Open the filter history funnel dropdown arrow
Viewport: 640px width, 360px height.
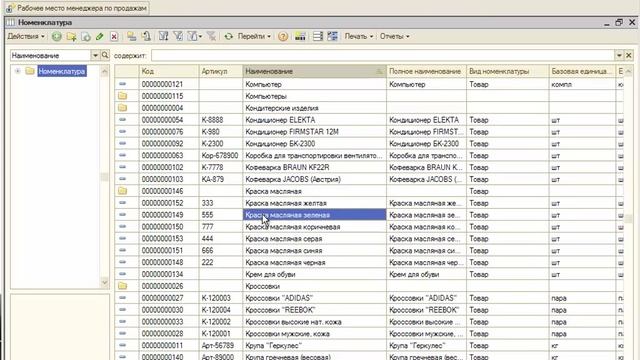pyautogui.click(x=200, y=37)
